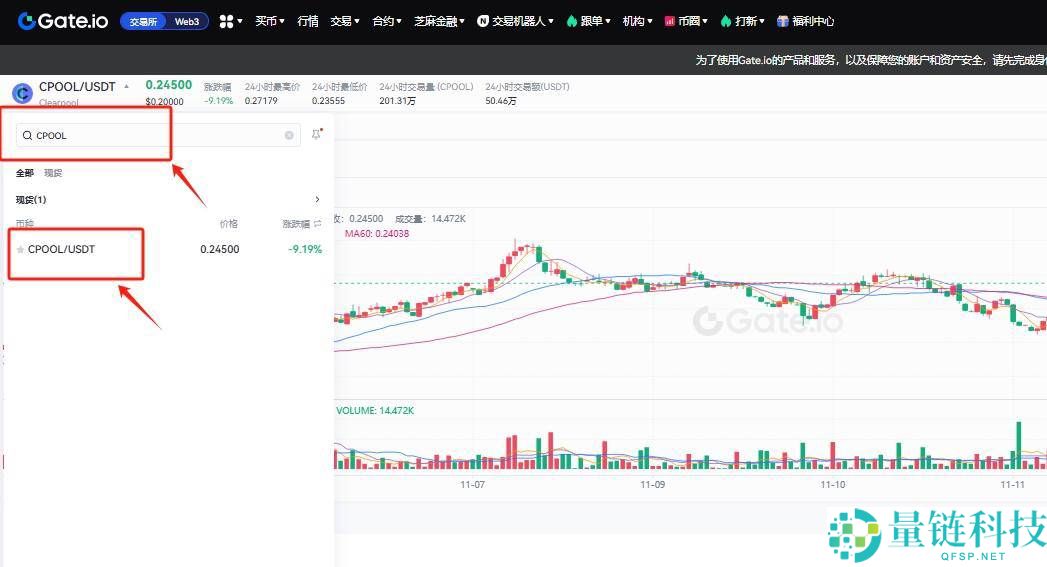Select the CPOOL/USDT result row
The image size is (1047, 567).
pos(168,249)
